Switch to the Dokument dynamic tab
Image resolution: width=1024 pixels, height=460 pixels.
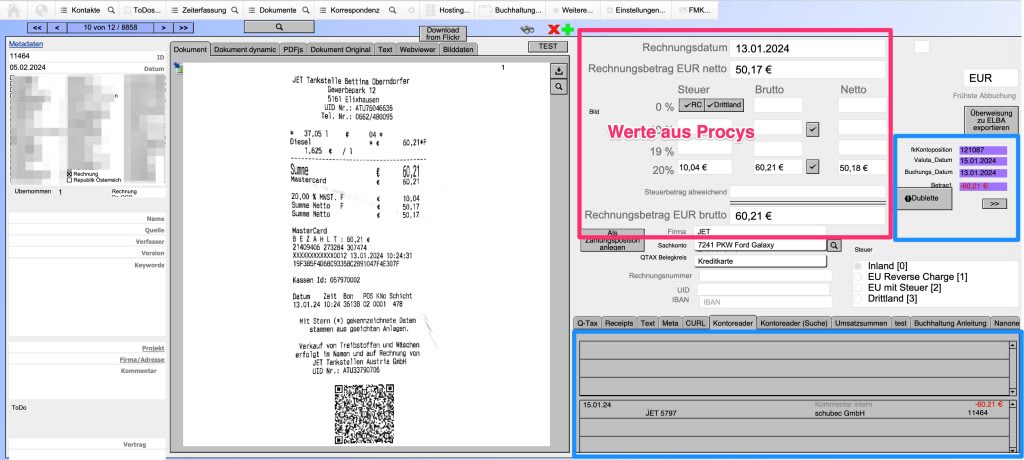point(245,50)
